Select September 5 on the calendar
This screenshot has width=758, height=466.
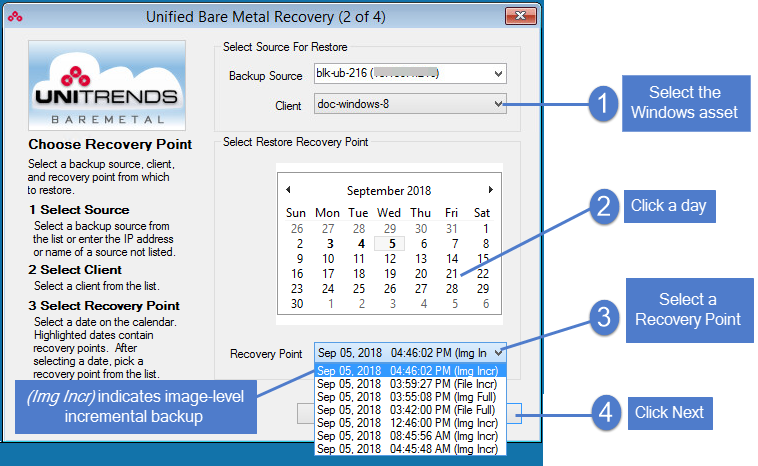(x=390, y=244)
